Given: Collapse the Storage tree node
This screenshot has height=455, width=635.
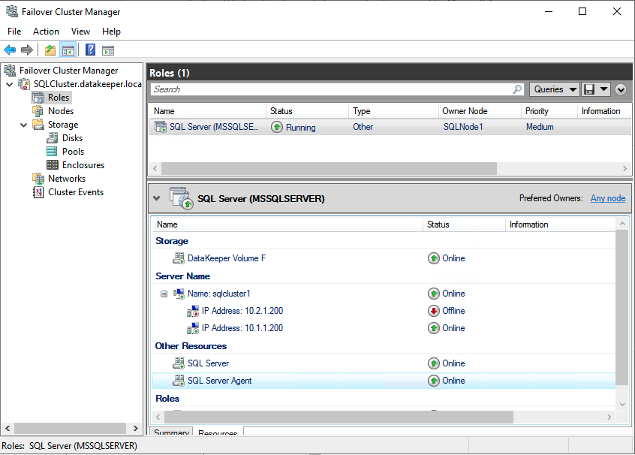Looking at the screenshot, I should tap(24, 125).
